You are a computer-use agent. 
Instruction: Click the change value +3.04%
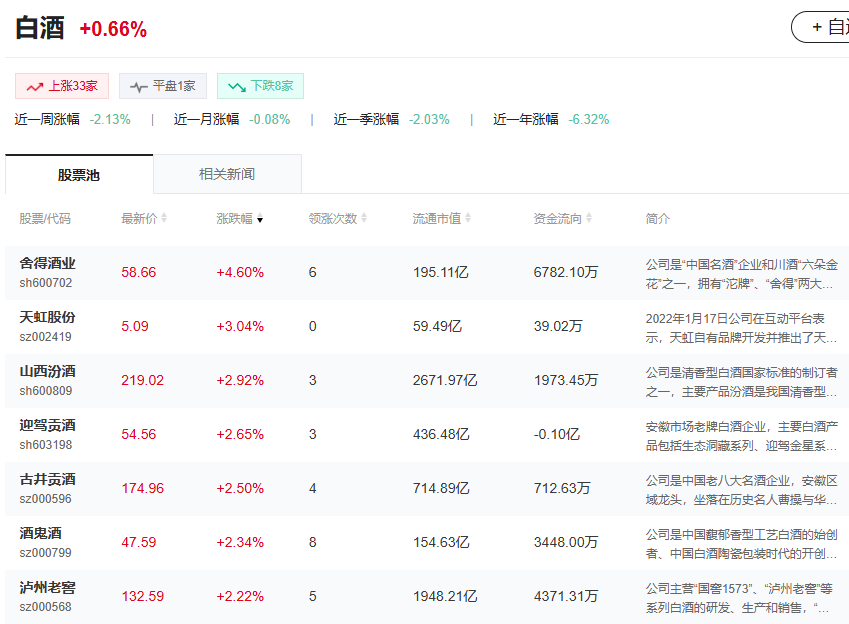coord(240,326)
